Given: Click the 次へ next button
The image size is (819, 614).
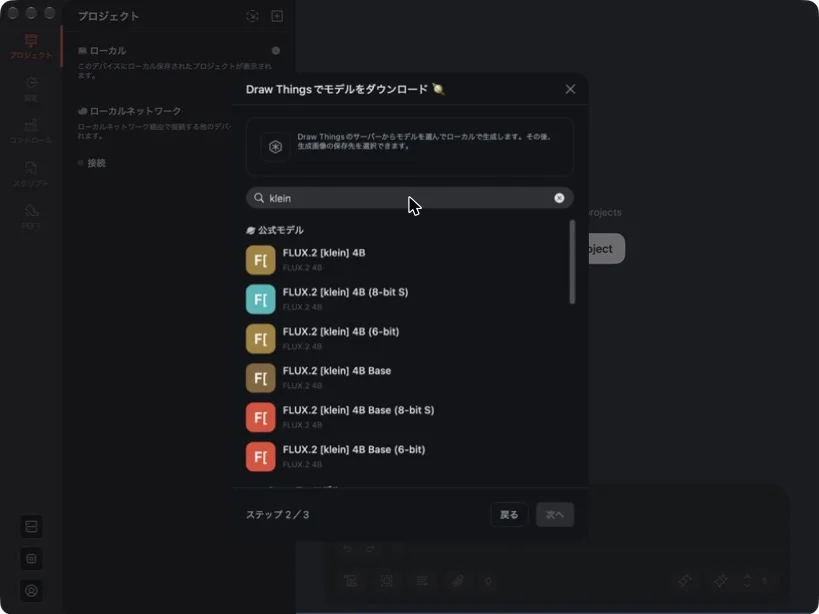Looking at the screenshot, I should pyautogui.click(x=555, y=515).
